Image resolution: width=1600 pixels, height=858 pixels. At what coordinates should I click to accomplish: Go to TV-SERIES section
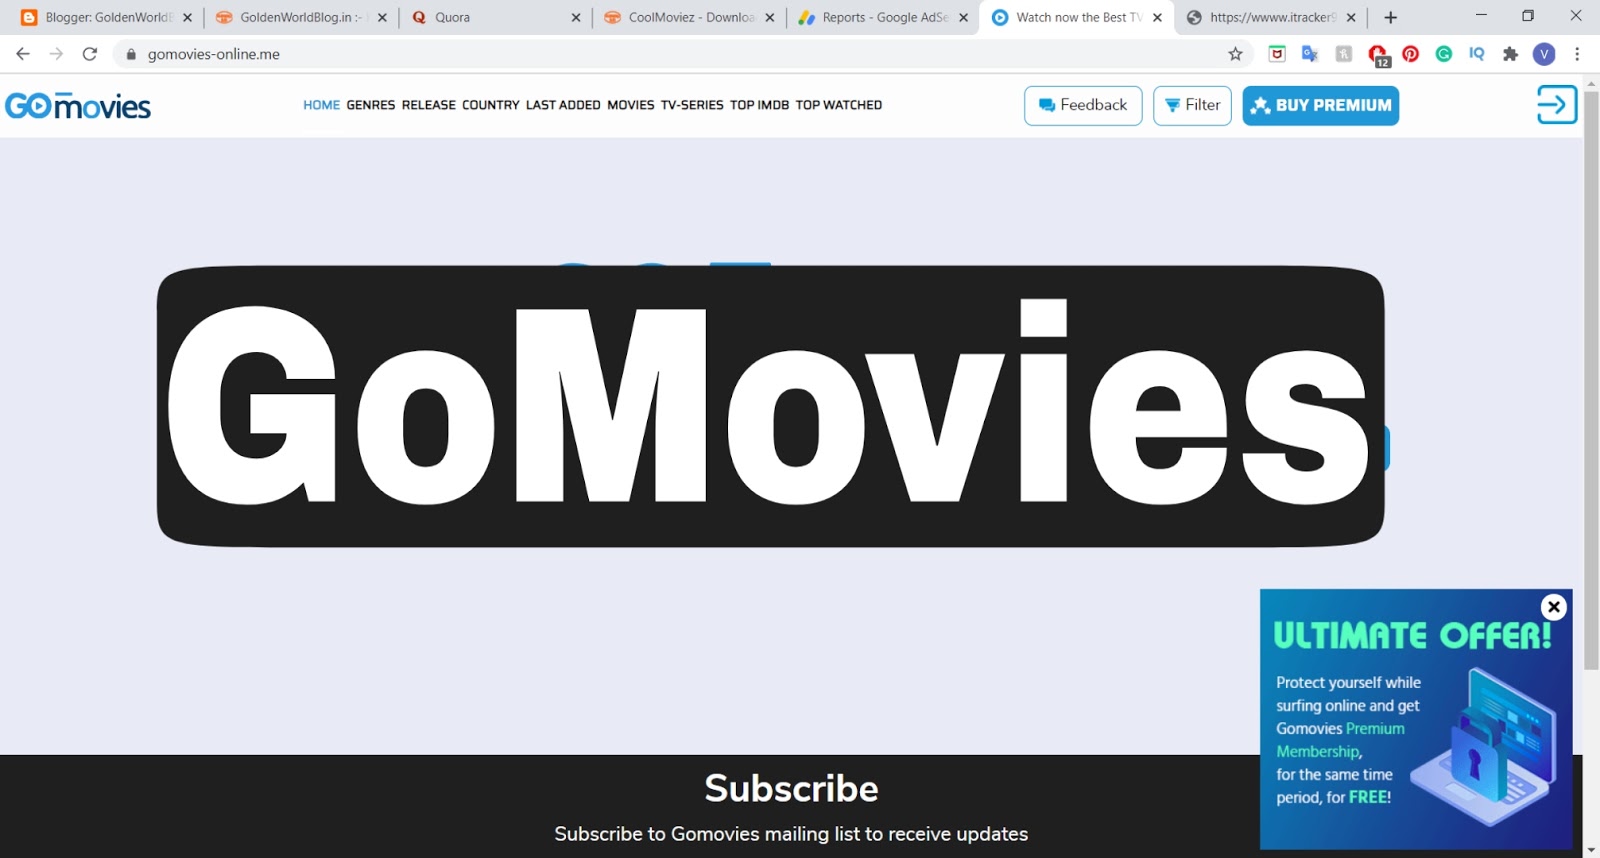pos(691,105)
